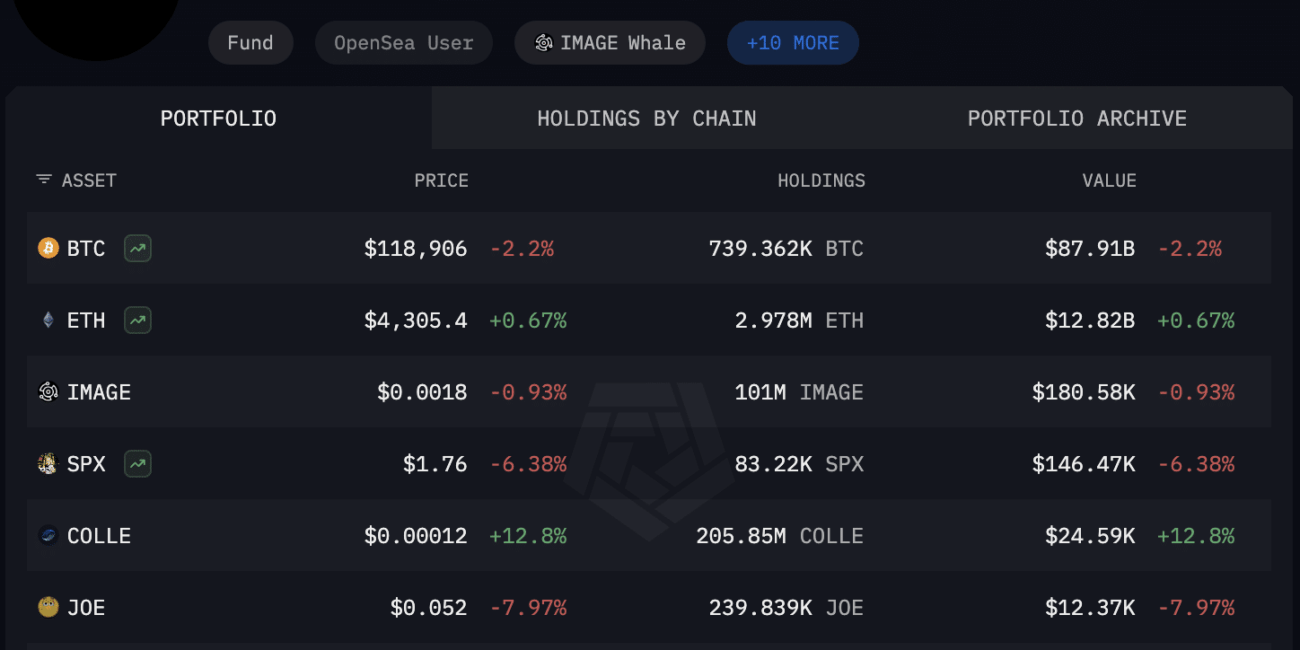Sort by the HOLDINGS column header
Screen dimensions: 1300x650
coord(821,181)
